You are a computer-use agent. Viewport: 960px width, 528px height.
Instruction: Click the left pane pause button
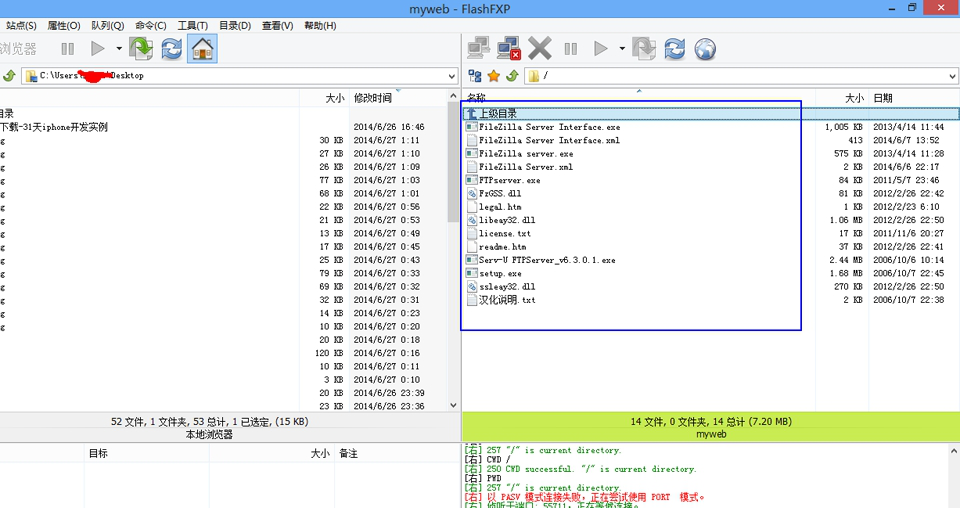[x=68, y=48]
